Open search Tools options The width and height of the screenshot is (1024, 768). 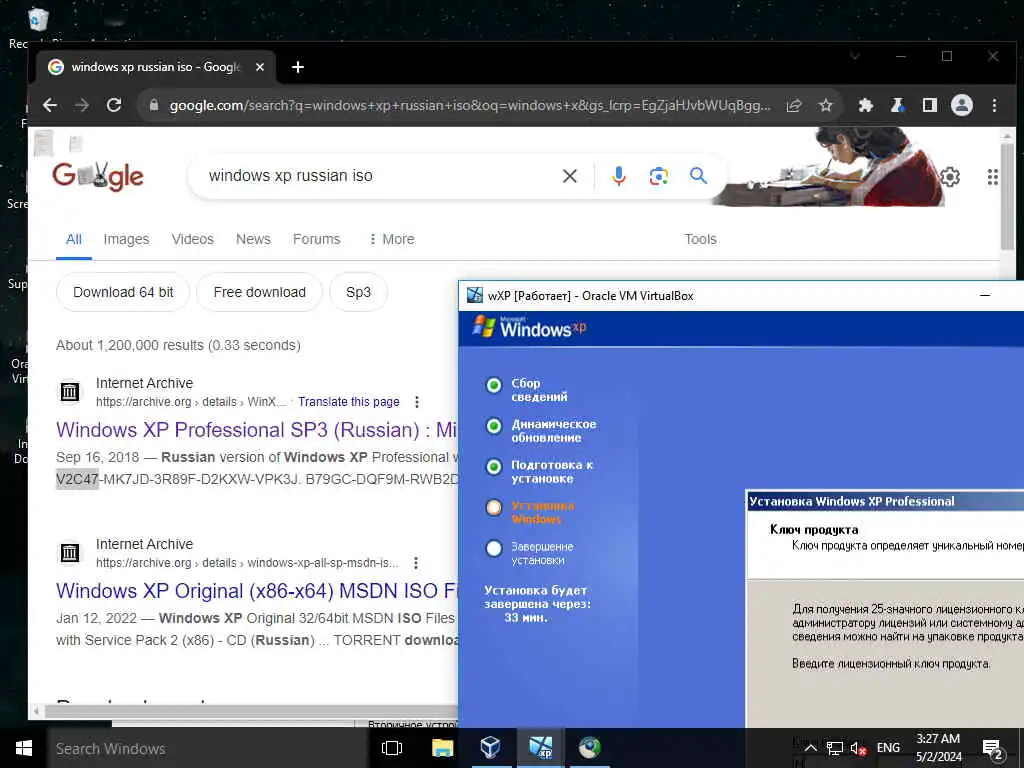pyautogui.click(x=700, y=239)
